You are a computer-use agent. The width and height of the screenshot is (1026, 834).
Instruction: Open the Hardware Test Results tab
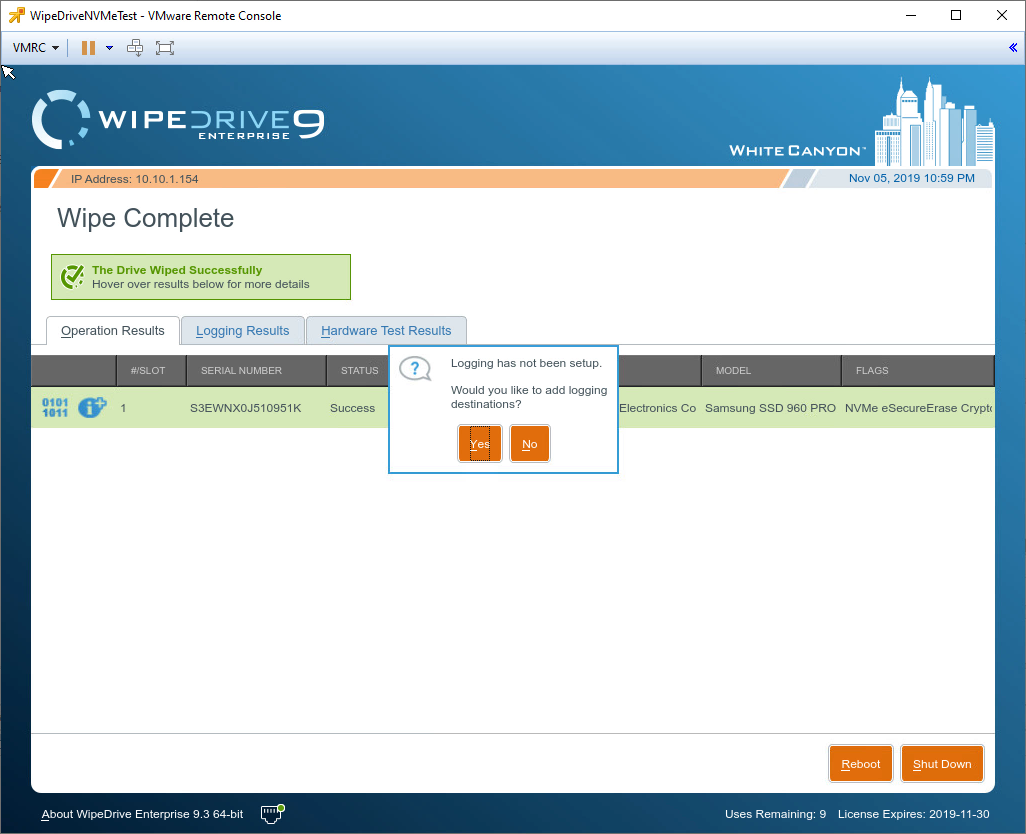(x=386, y=330)
